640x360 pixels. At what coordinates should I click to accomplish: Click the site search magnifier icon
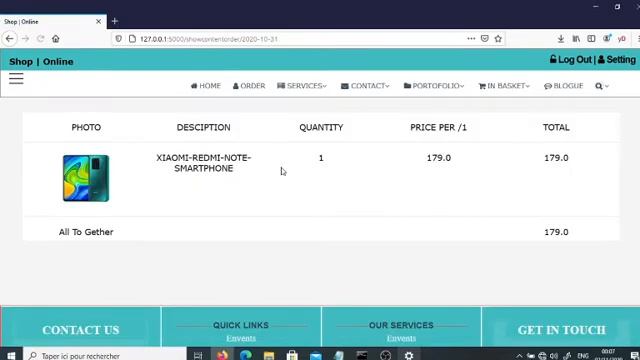599,86
